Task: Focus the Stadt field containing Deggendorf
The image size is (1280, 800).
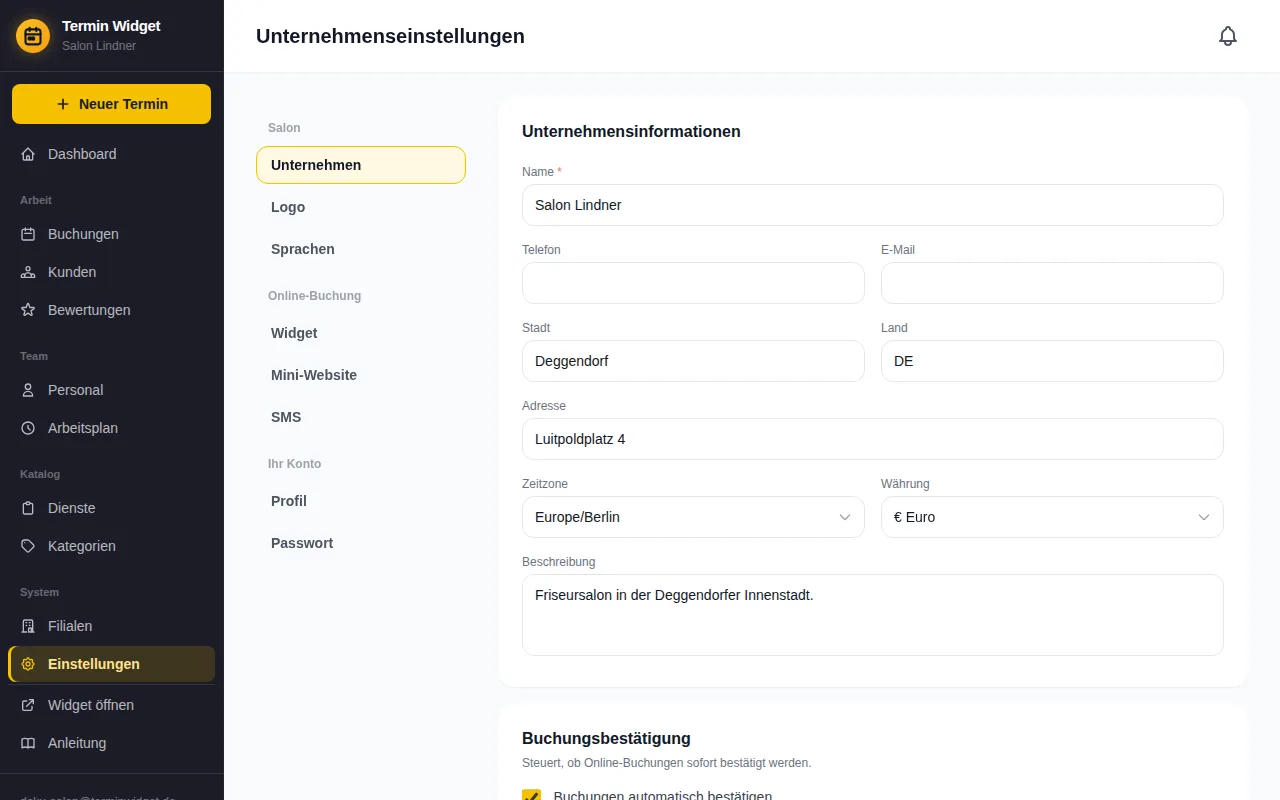Action: click(x=693, y=361)
